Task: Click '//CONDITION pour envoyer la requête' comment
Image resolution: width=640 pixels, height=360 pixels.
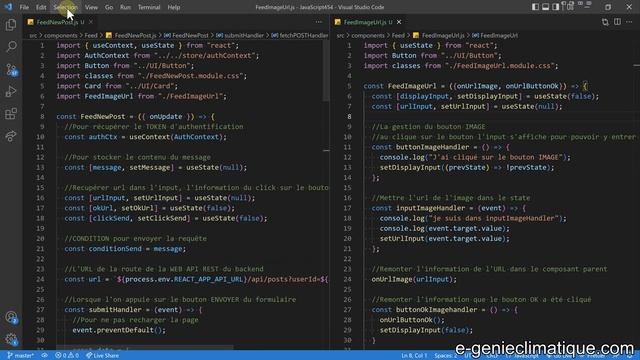Action: (x=135, y=238)
